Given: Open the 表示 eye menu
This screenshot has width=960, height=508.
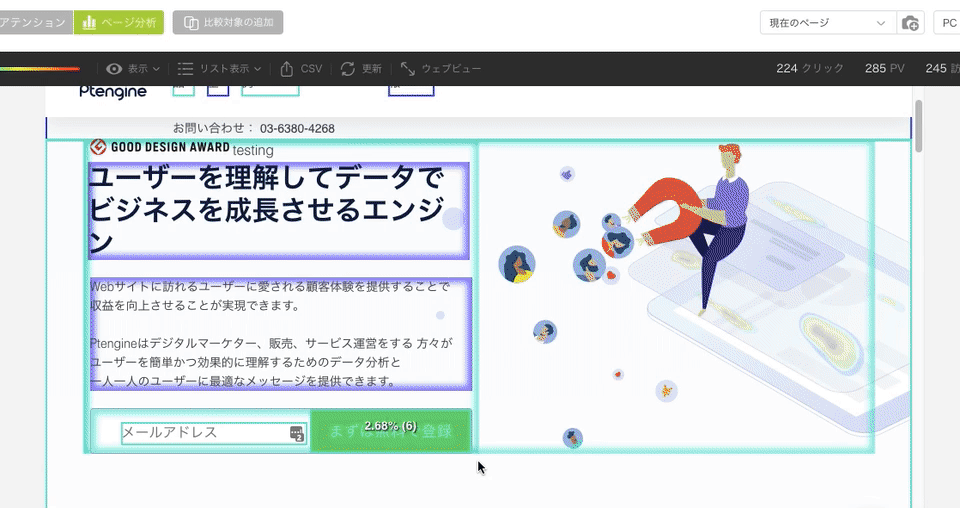Looking at the screenshot, I should pyautogui.click(x=133, y=69).
